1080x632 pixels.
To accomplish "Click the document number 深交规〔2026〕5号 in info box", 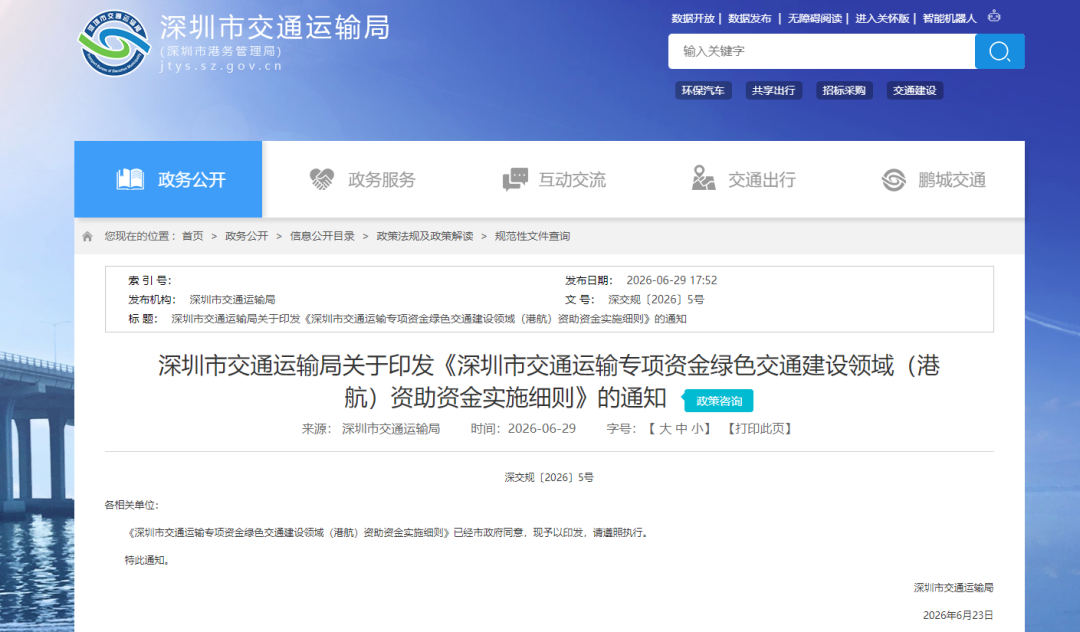I will 656,299.
